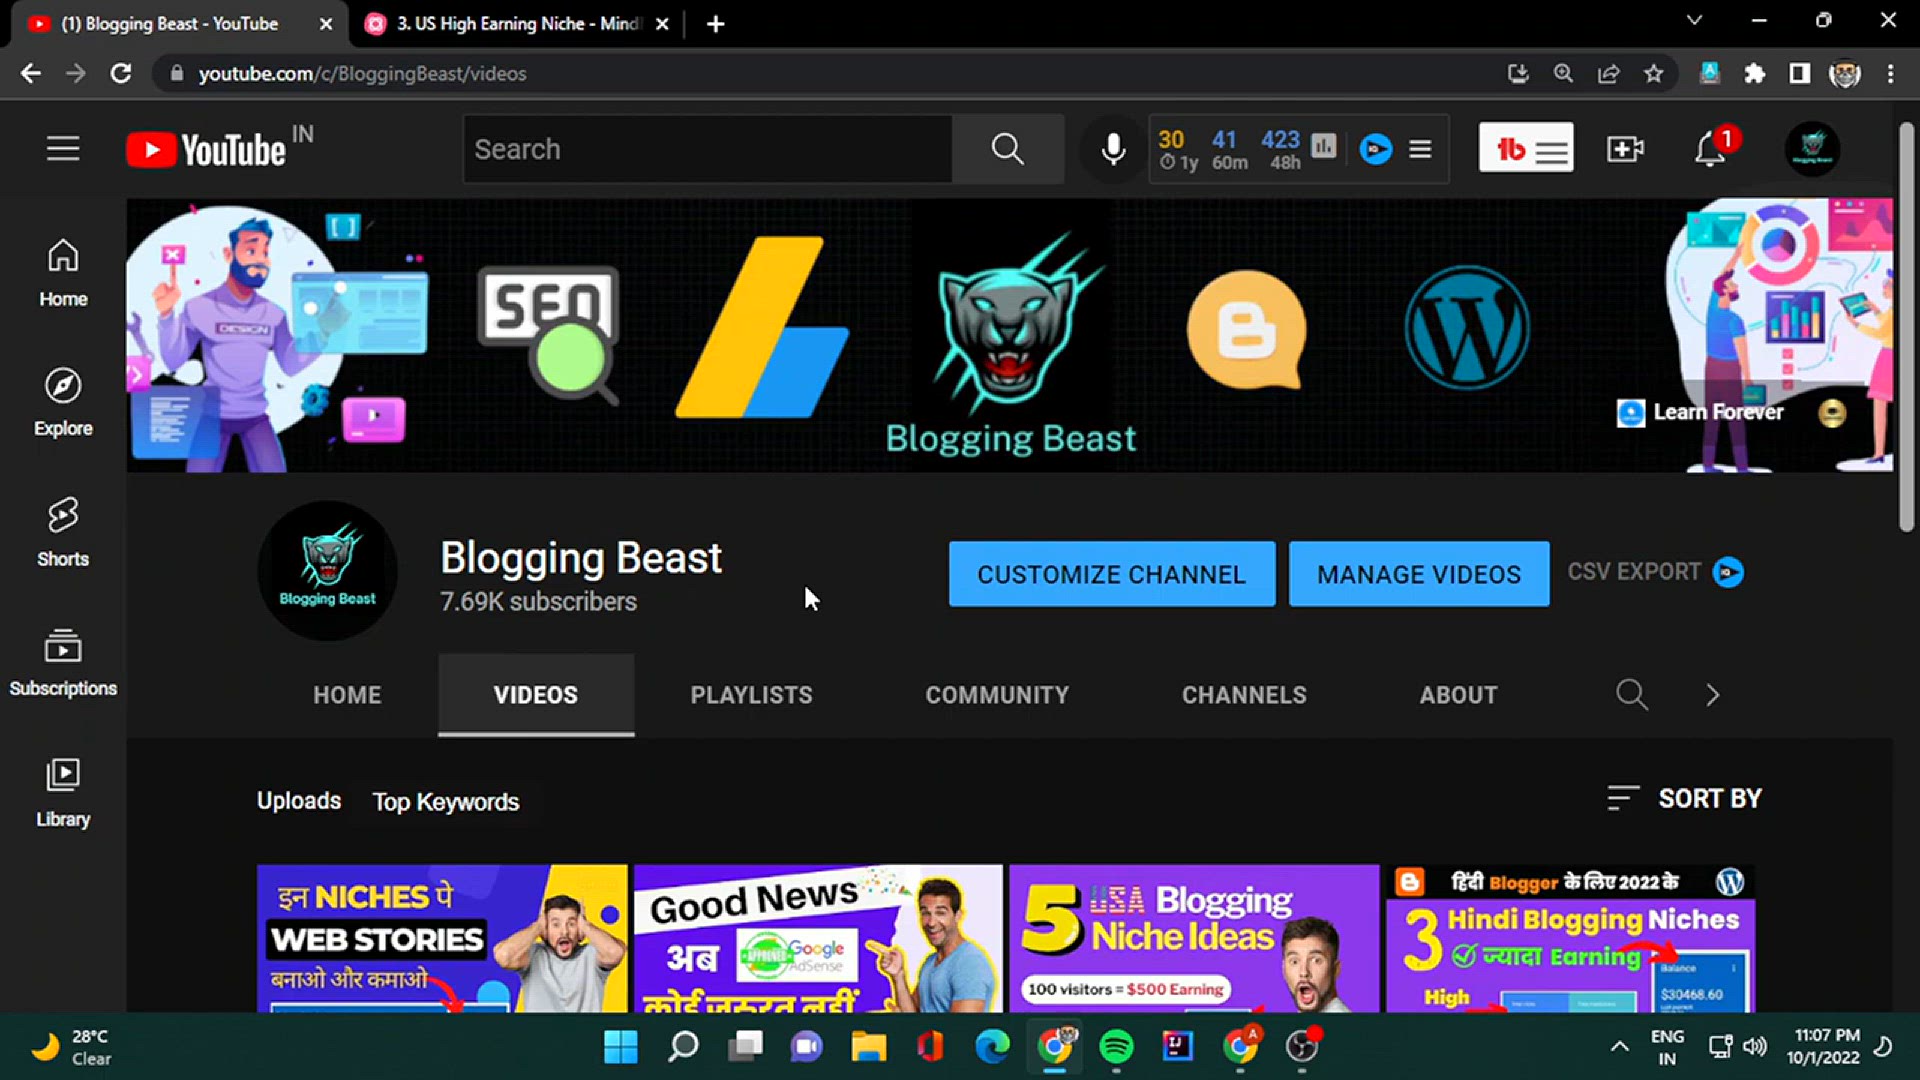Viewport: 1920px width, 1080px height.
Task: Expand the SORT BY dropdown
Action: pos(1685,798)
